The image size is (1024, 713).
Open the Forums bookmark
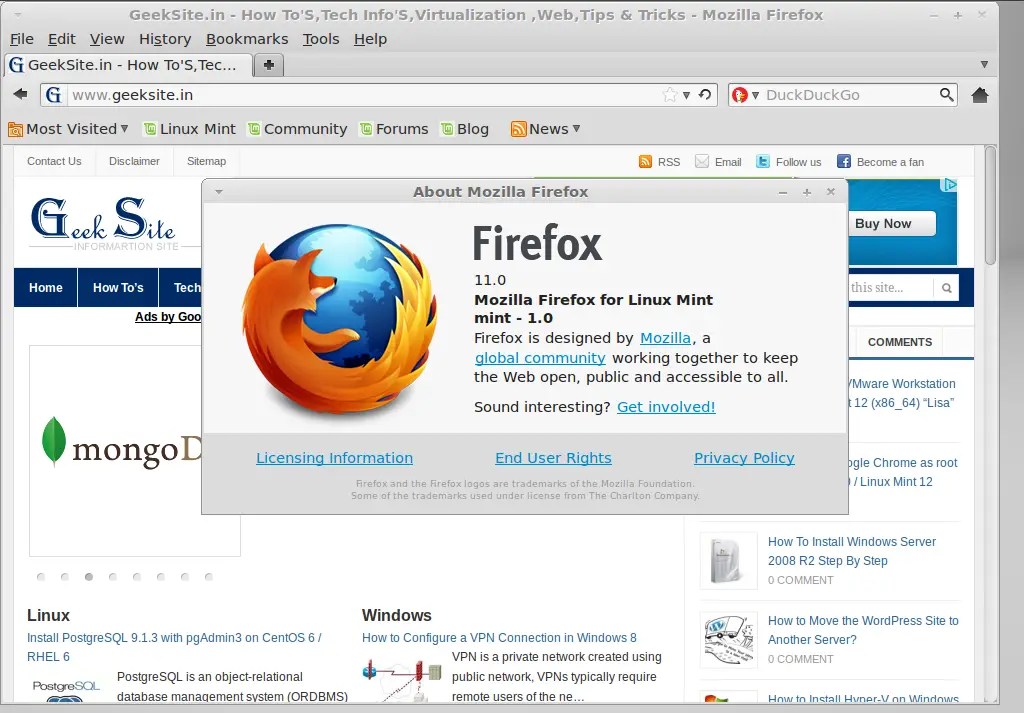(x=394, y=129)
